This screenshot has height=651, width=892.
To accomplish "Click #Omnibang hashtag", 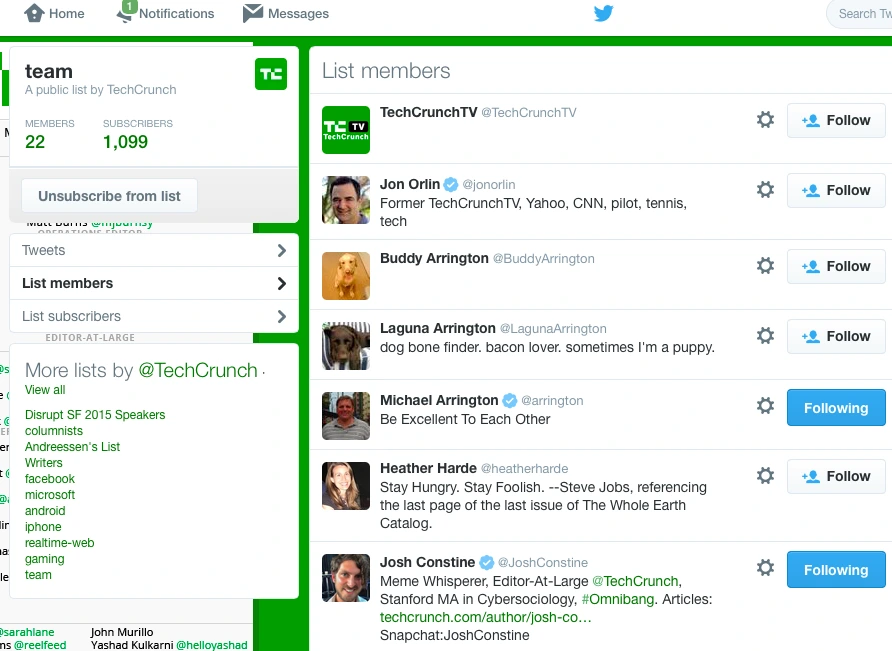I will point(618,599).
